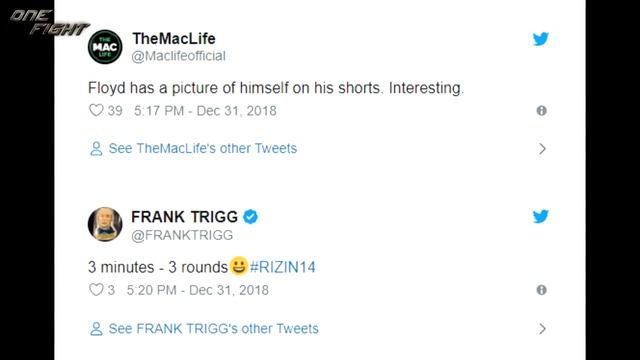The width and height of the screenshot is (640, 360).
Task: Open info icon on TheMacLife tweet
Action: (542, 111)
